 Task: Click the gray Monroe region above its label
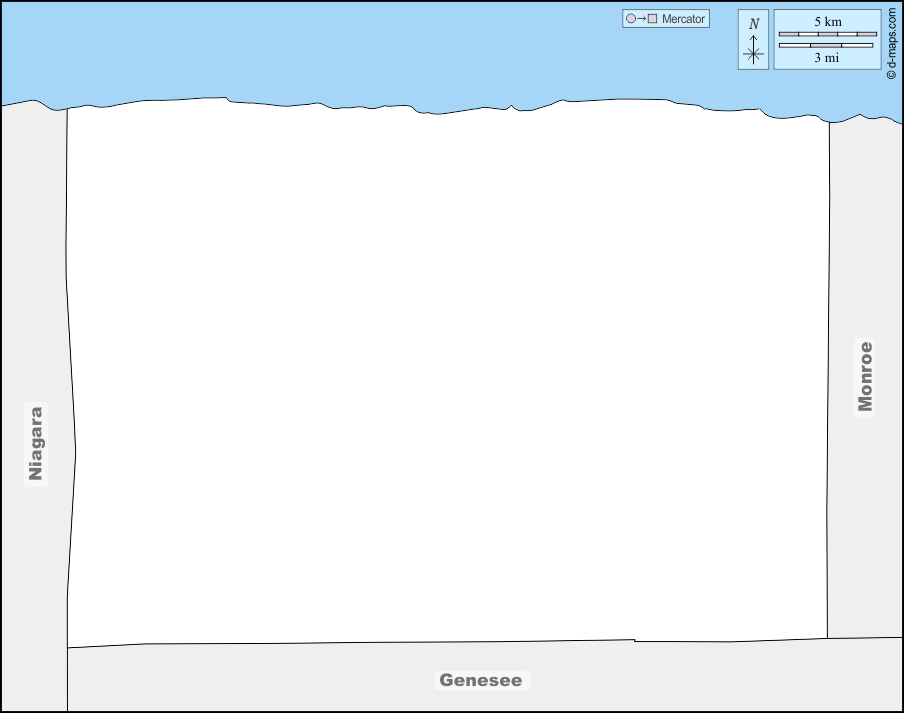point(865,230)
